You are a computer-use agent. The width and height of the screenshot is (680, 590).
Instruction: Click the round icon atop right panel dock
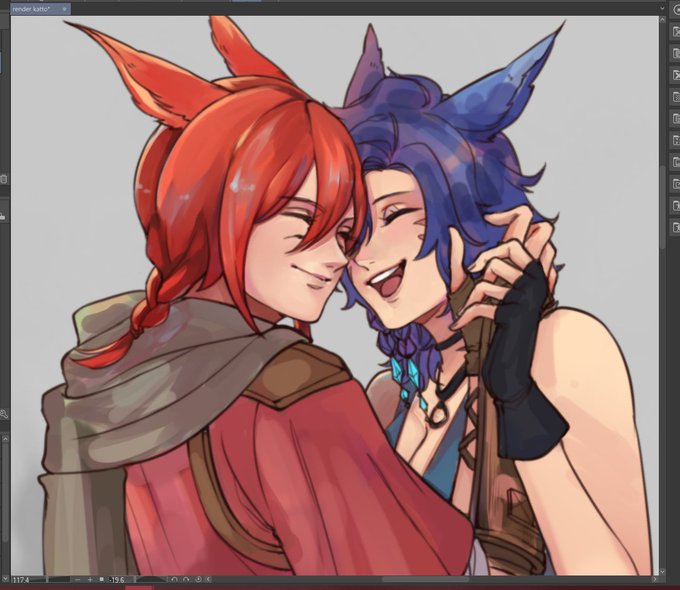point(676,9)
